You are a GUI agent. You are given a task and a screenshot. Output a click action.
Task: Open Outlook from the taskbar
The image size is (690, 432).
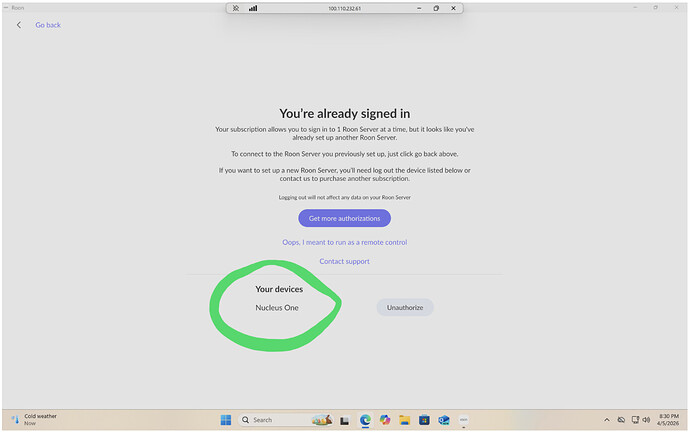444,420
